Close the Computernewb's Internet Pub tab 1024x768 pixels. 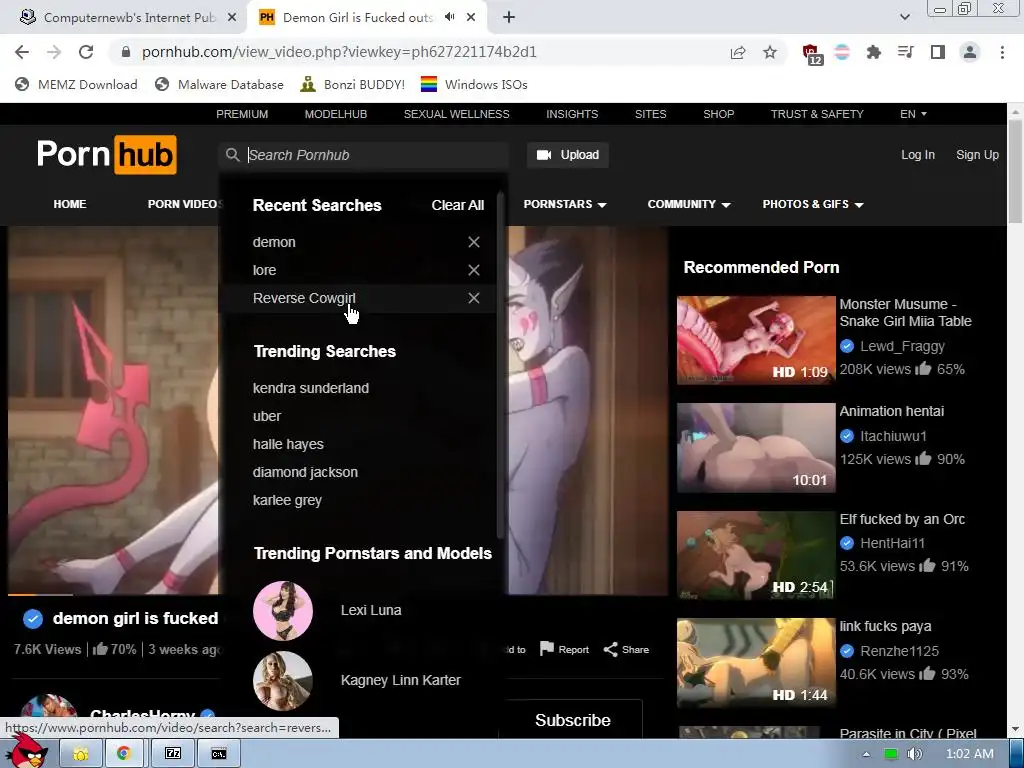232,18
